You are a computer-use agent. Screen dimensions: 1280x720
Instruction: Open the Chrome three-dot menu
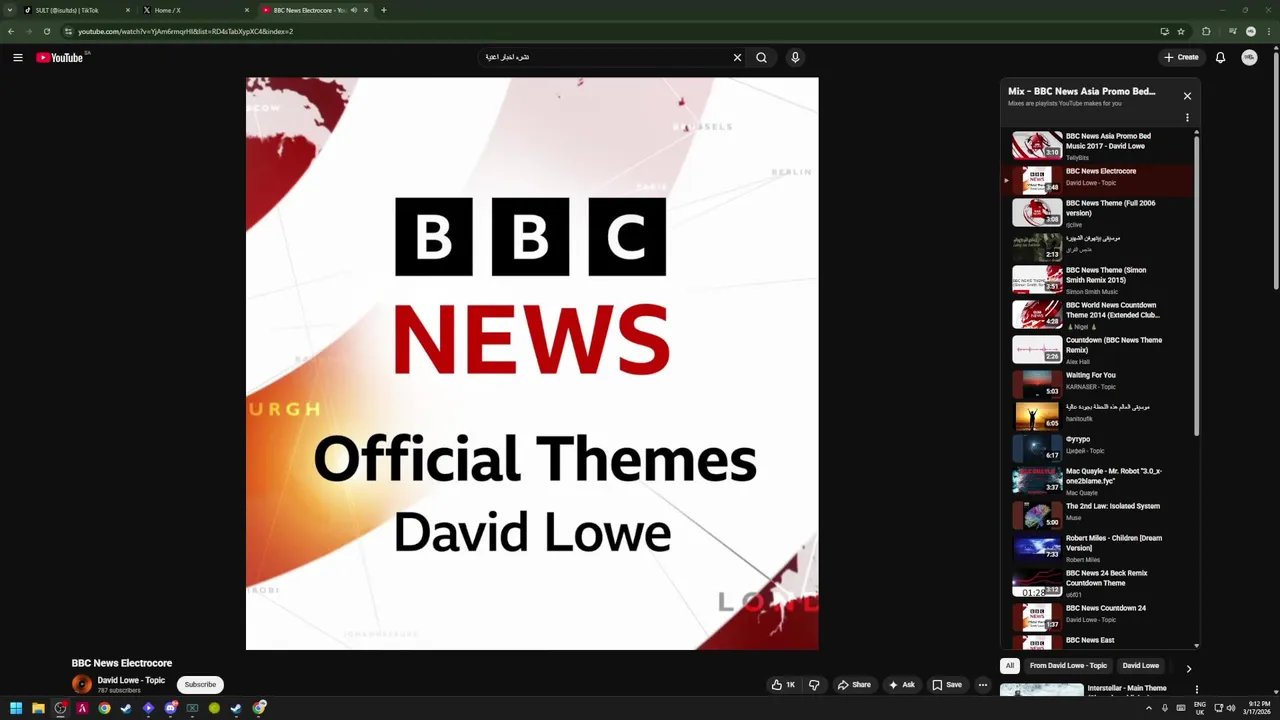tap(1267, 31)
